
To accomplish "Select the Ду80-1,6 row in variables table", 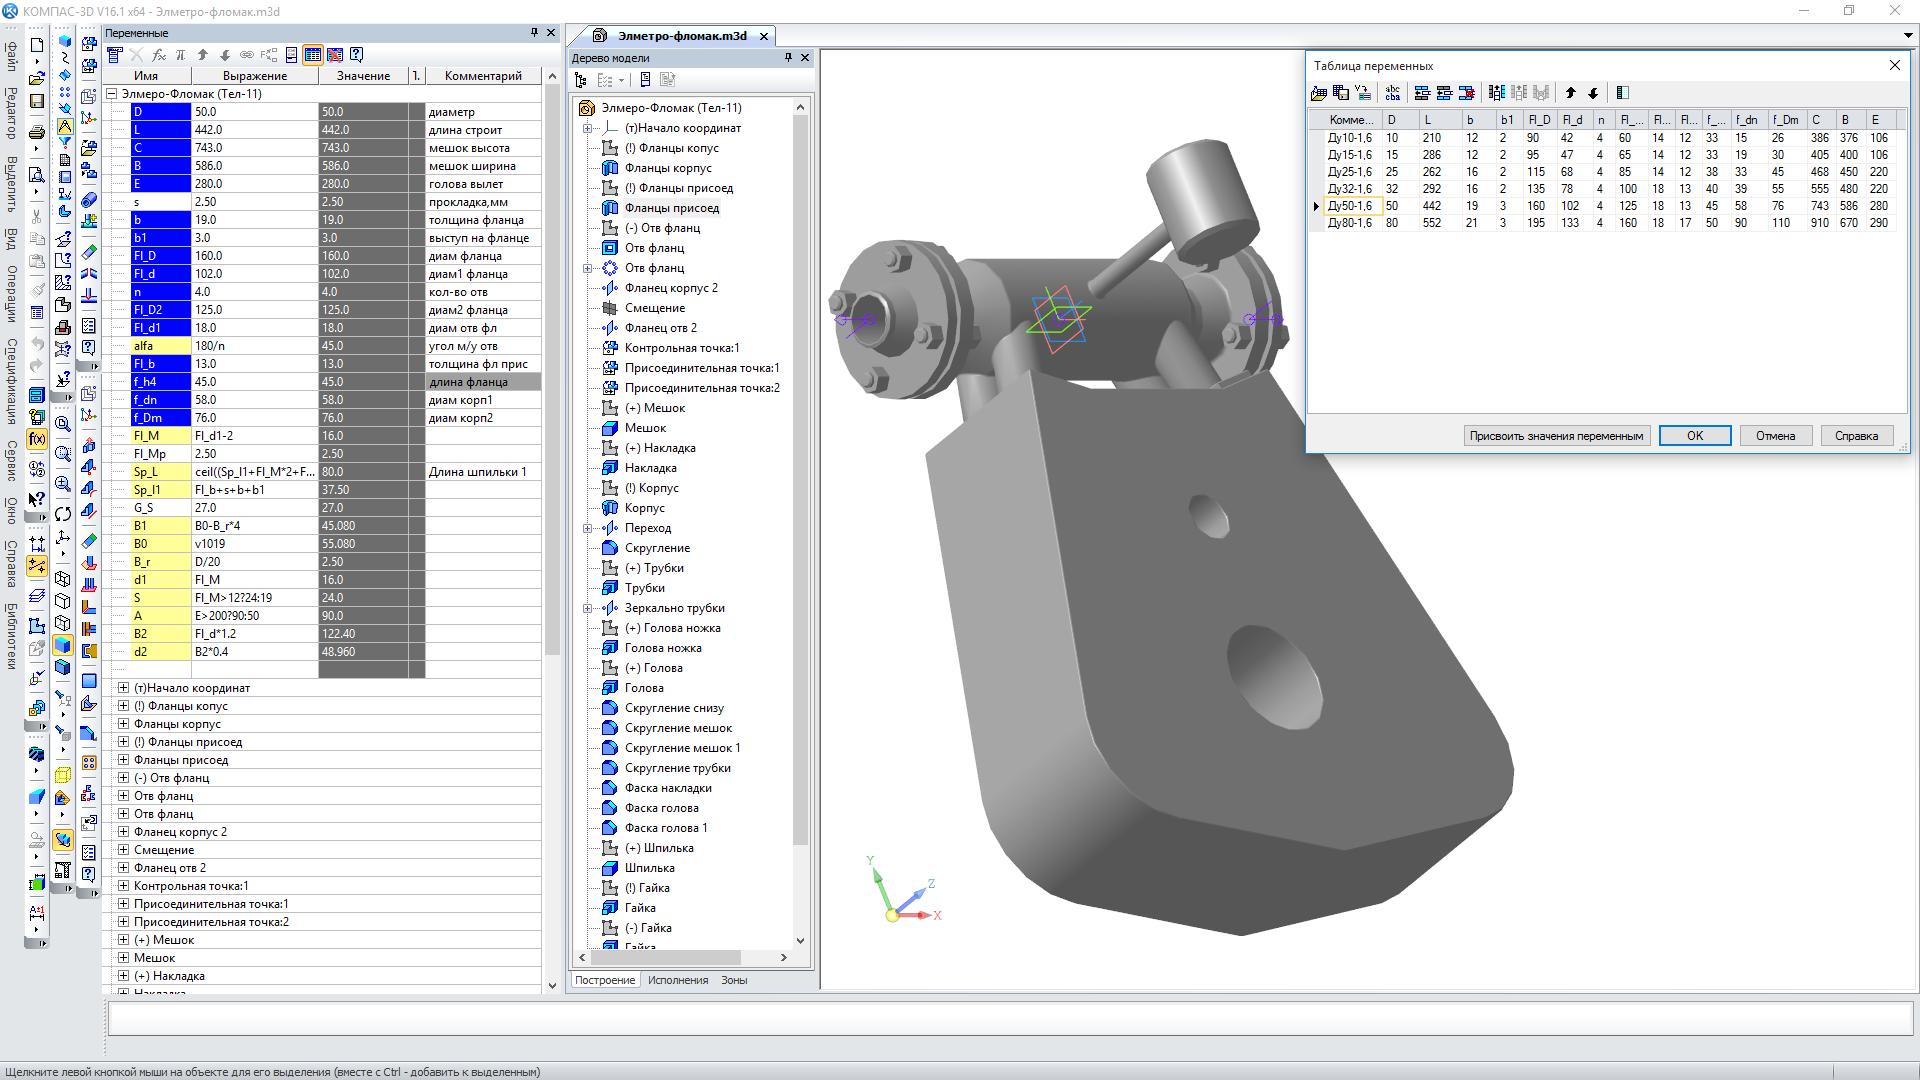I will point(1349,223).
